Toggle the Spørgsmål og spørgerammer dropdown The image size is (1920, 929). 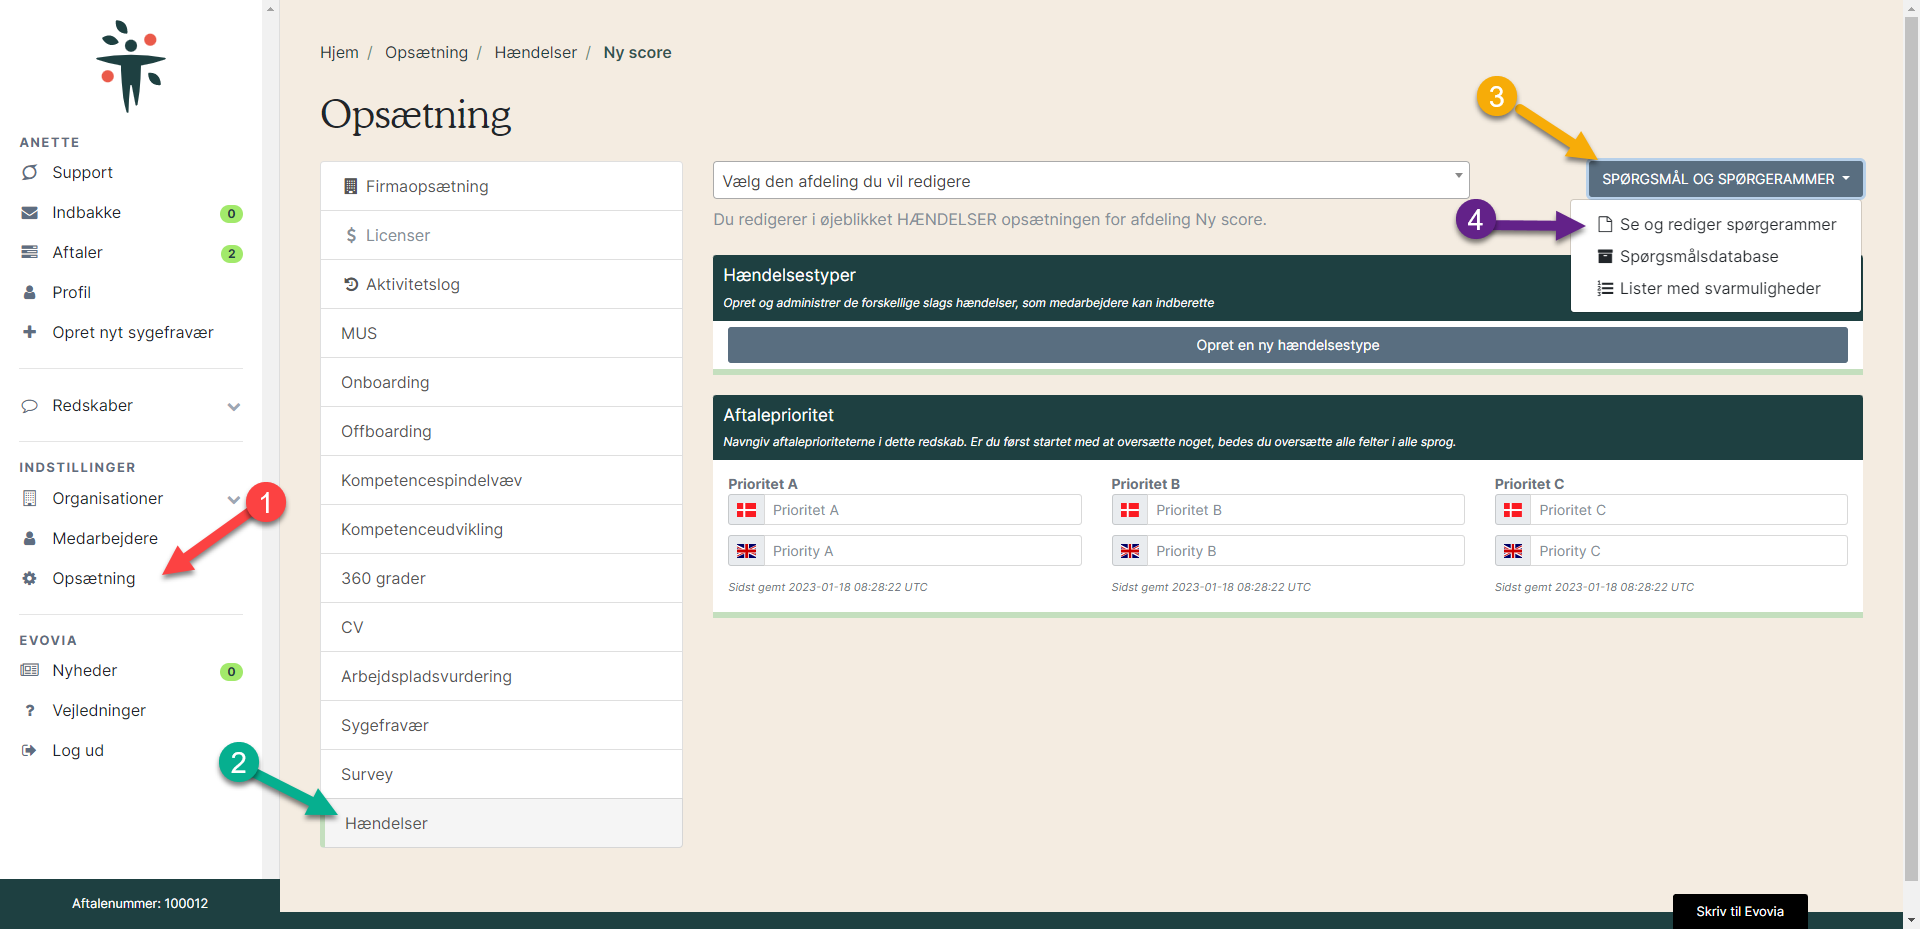(1726, 179)
